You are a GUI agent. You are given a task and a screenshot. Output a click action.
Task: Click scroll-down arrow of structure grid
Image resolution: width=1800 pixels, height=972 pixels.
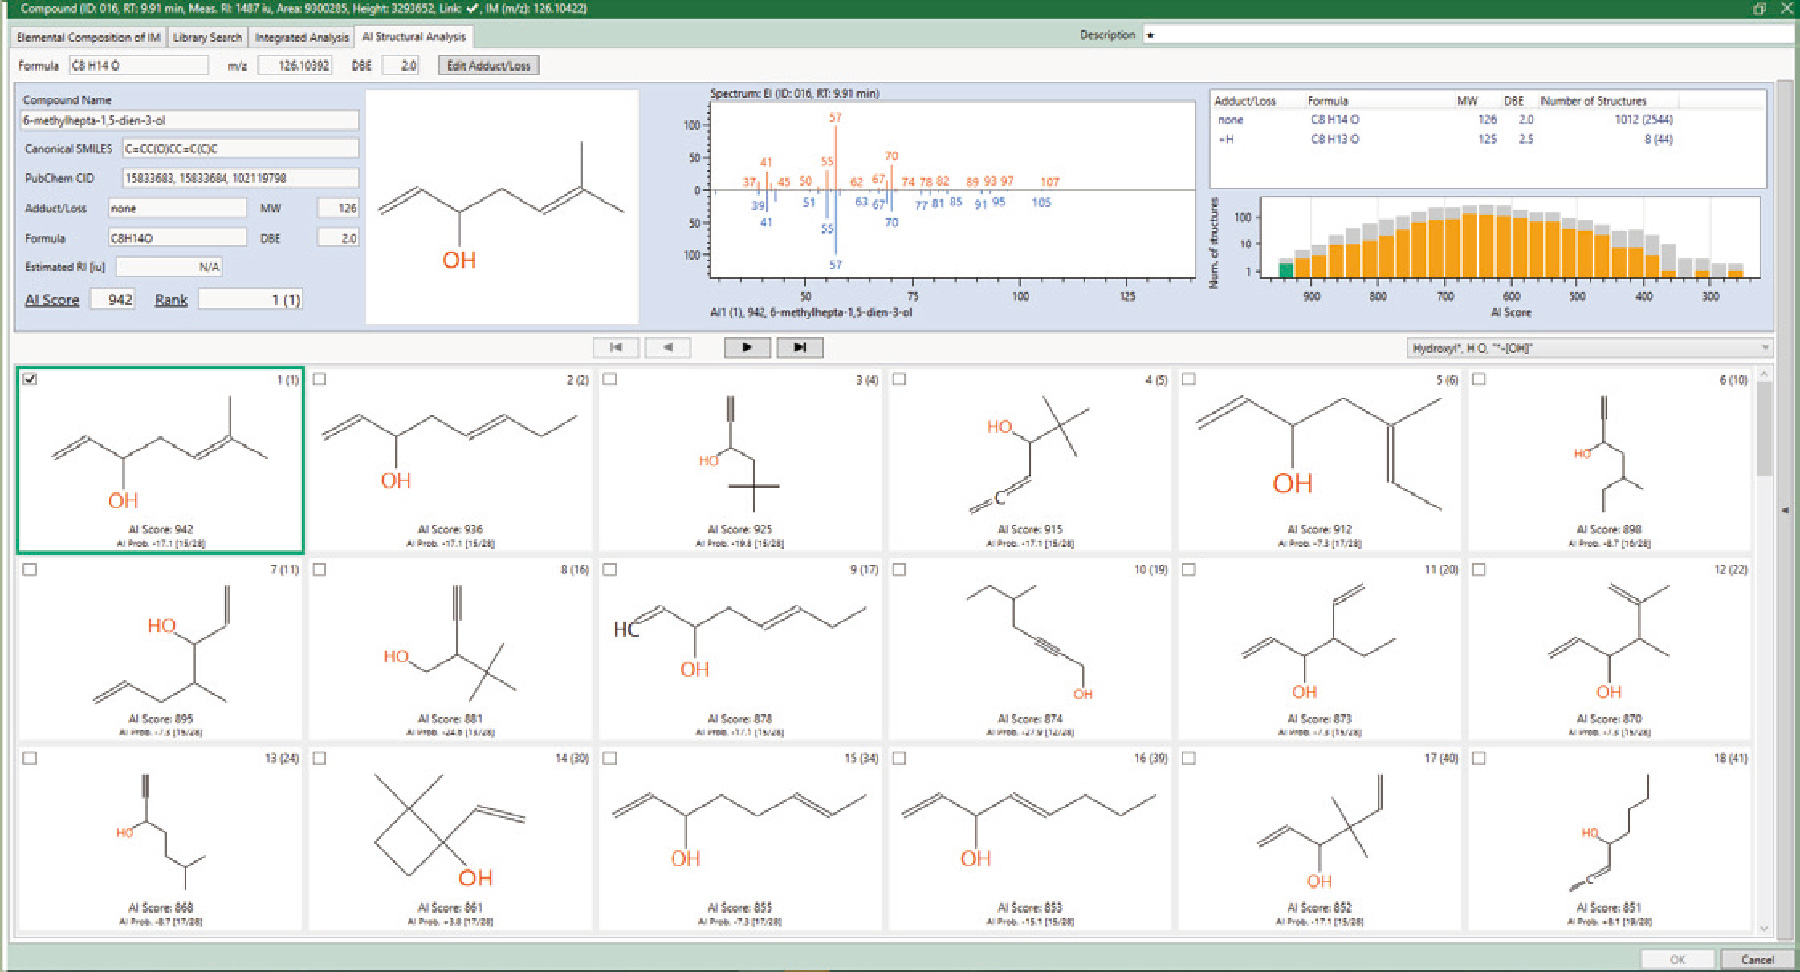(x=1764, y=928)
